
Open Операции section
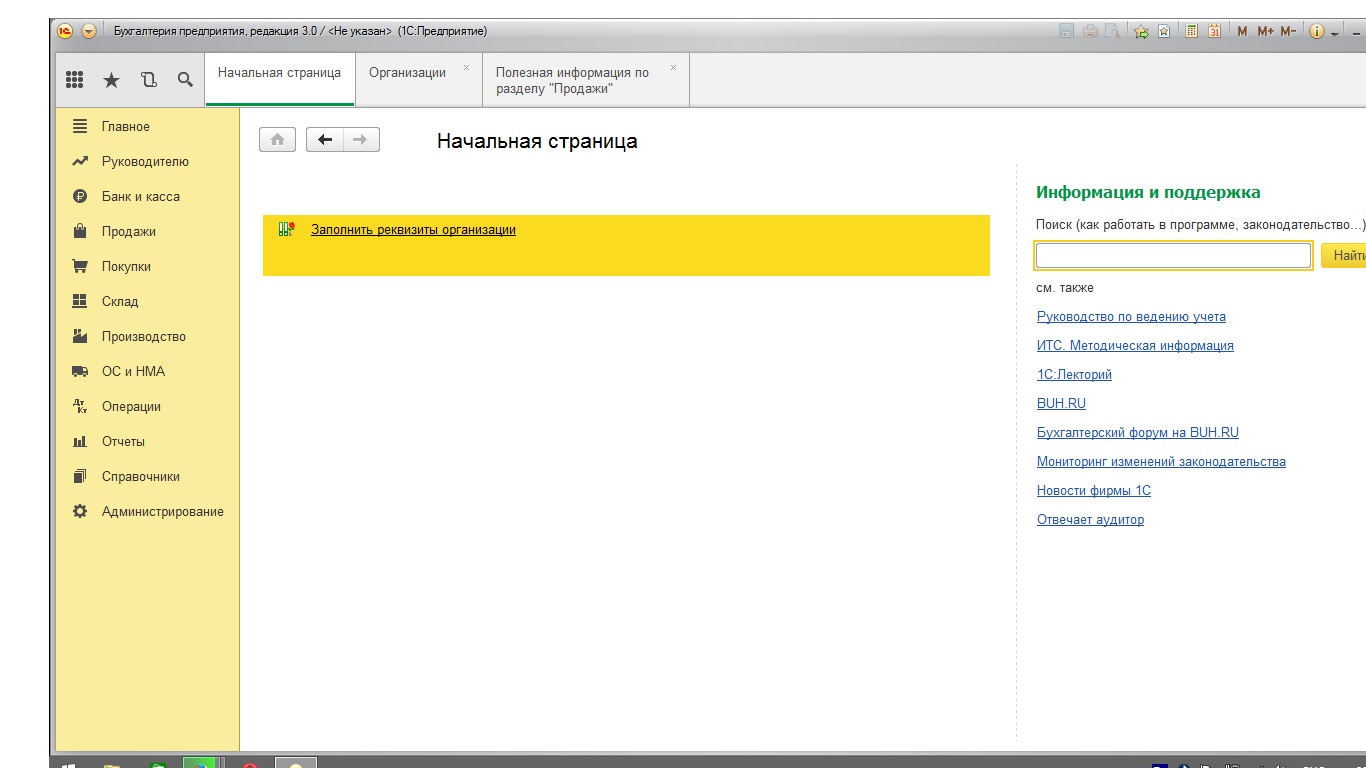tap(148, 407)
